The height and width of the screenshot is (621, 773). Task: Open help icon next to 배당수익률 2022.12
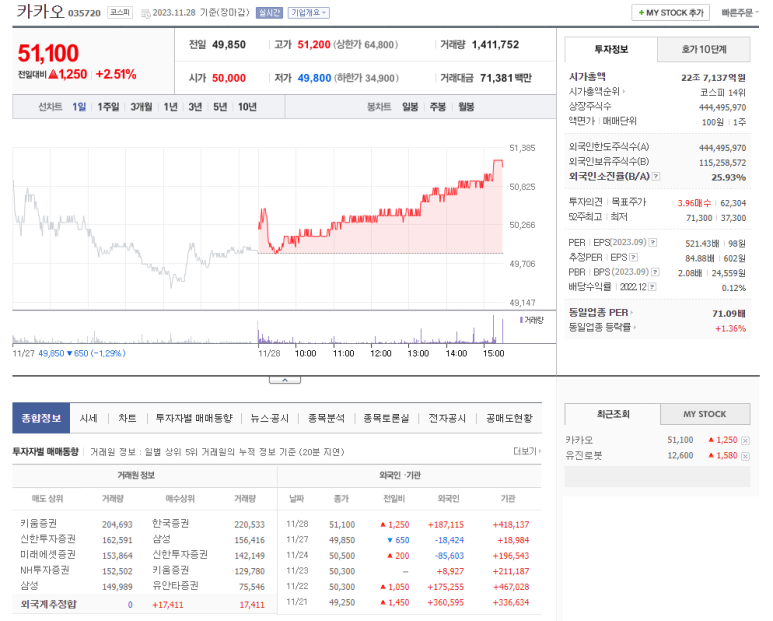tap(652, 287)
